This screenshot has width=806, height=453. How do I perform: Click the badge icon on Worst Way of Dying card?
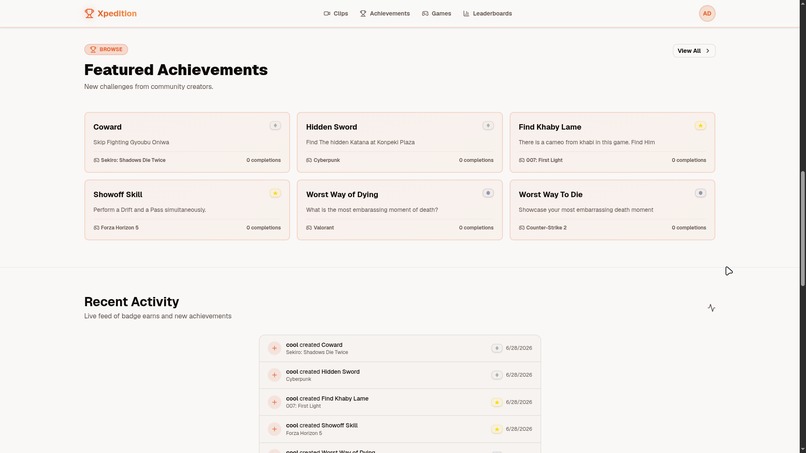[x=488, y=193]
